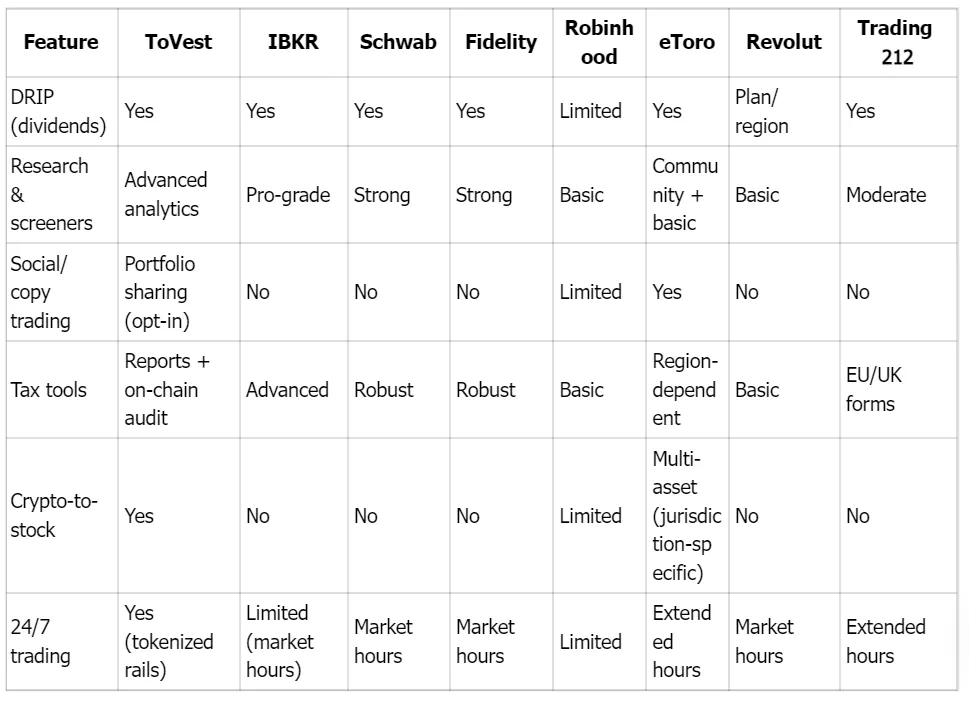
Task: Click the Plan/region cell under Revolut
Action: point(761,111)
